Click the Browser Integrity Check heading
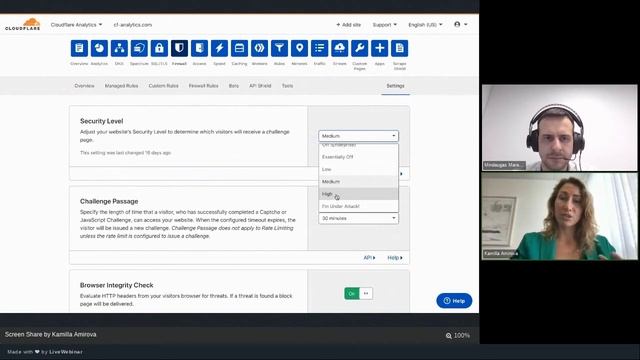The width and height of the screenshot is (640, 360). pos(117,285)
